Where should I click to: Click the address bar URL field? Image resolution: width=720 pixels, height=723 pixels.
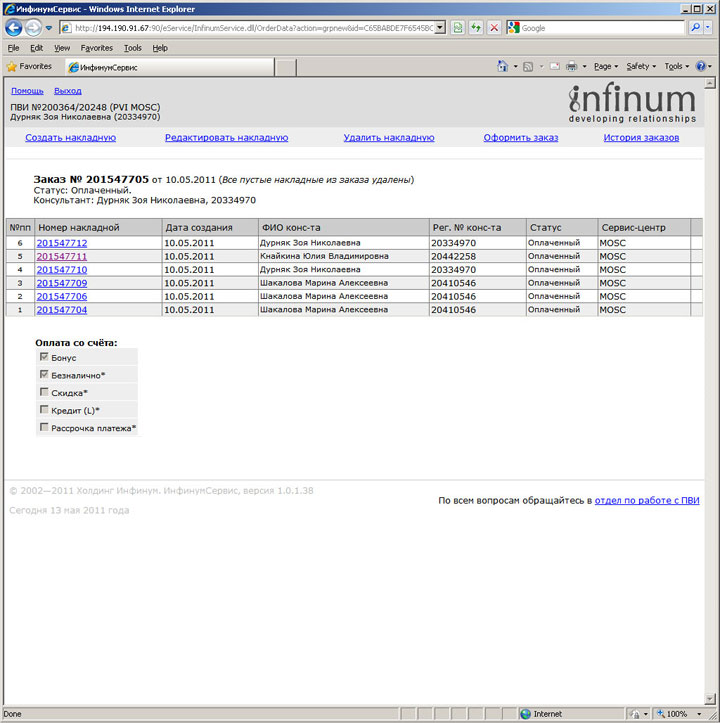point(254,28)
